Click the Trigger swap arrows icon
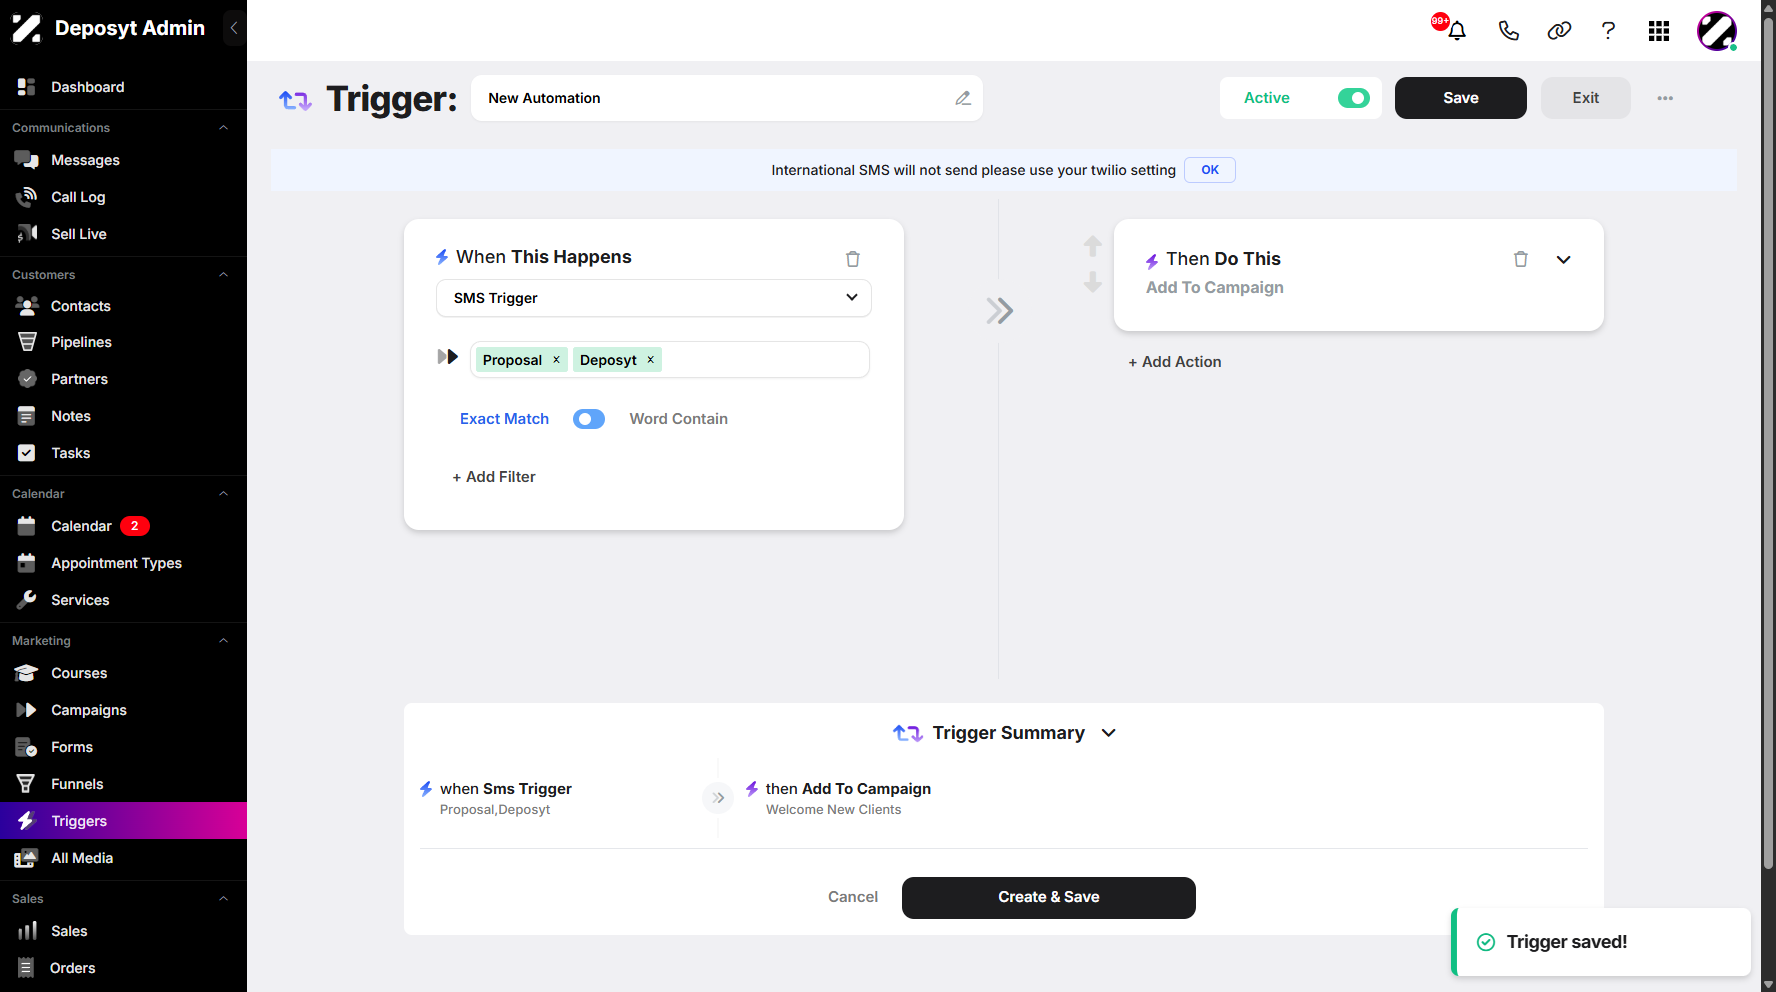 [295, 100]
